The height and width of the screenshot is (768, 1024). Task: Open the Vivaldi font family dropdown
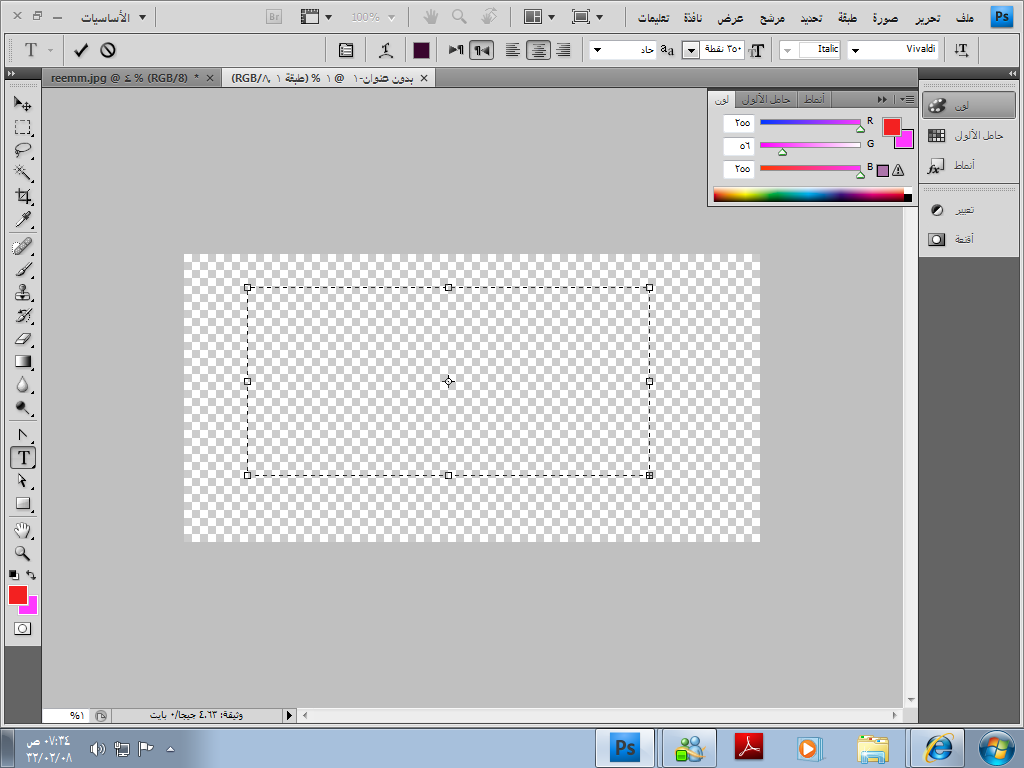coord(855,50)
